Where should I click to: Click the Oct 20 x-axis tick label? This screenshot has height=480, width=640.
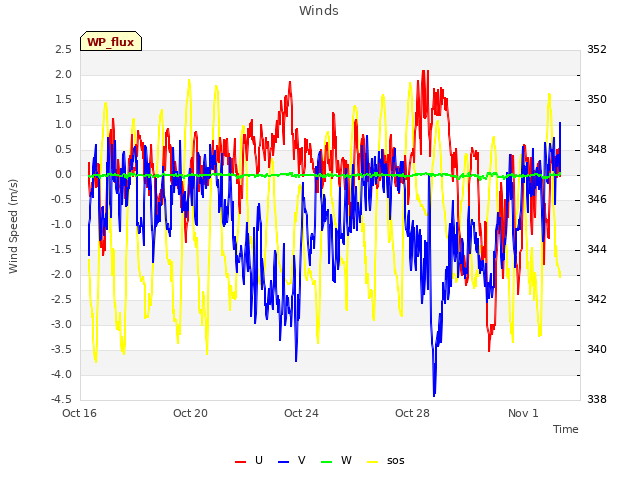click(190, 413)
